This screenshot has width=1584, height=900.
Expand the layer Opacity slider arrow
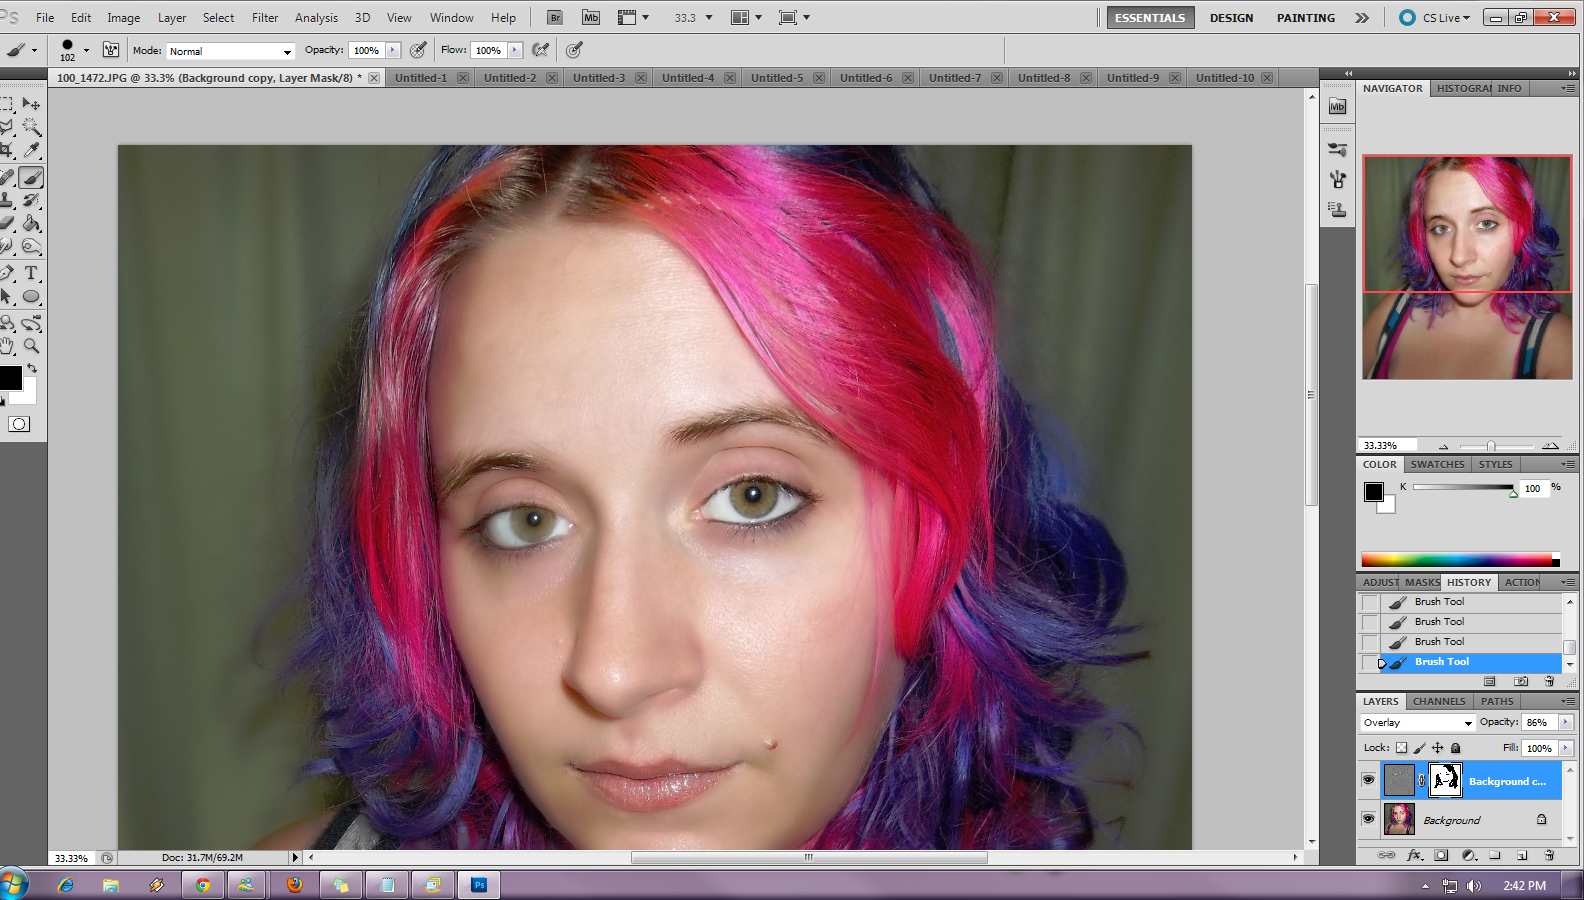(1565, 722)
